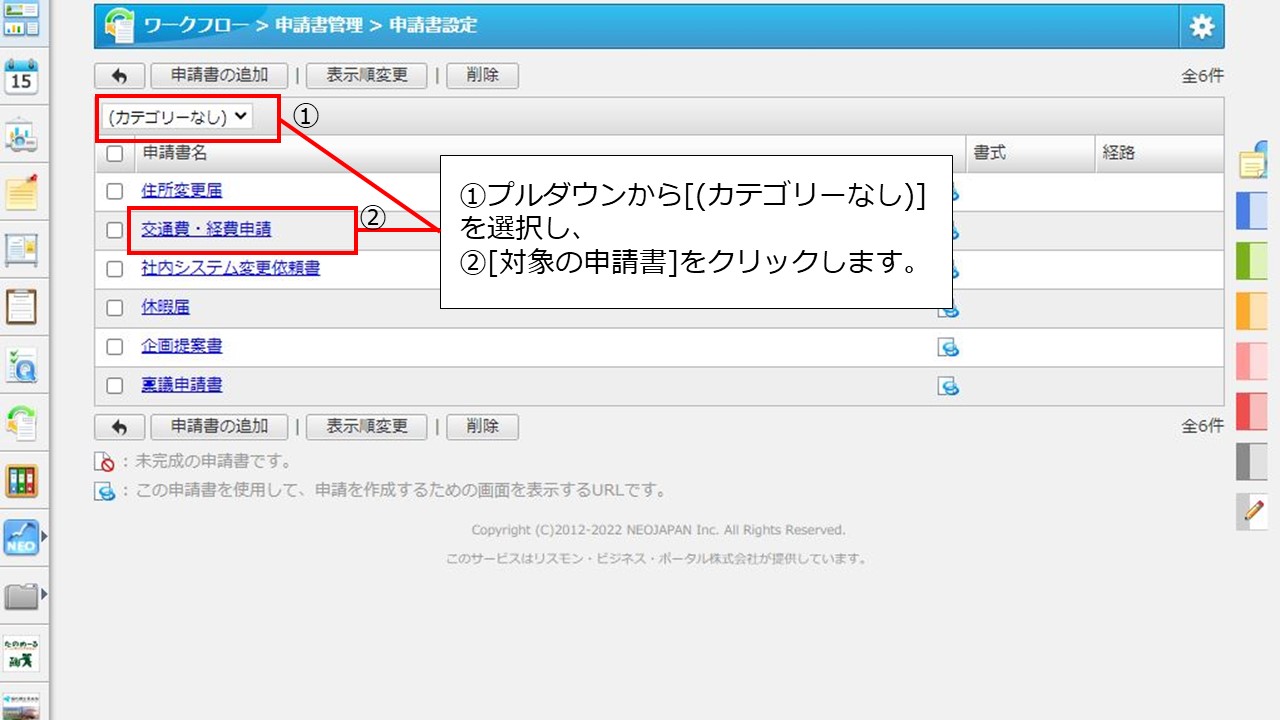The image size is (1280, 720).
Task: Open the bulletin board icon in the sidebar
Action: 22,249
